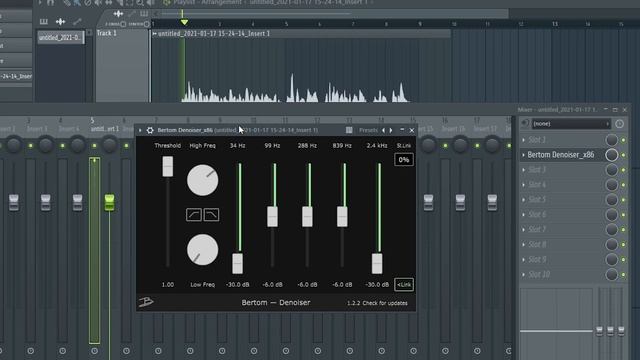Screen dimensions: 640x360
Task: Select the -30.0 dB value under 34 Hz
Action: [x=238, y=284]
